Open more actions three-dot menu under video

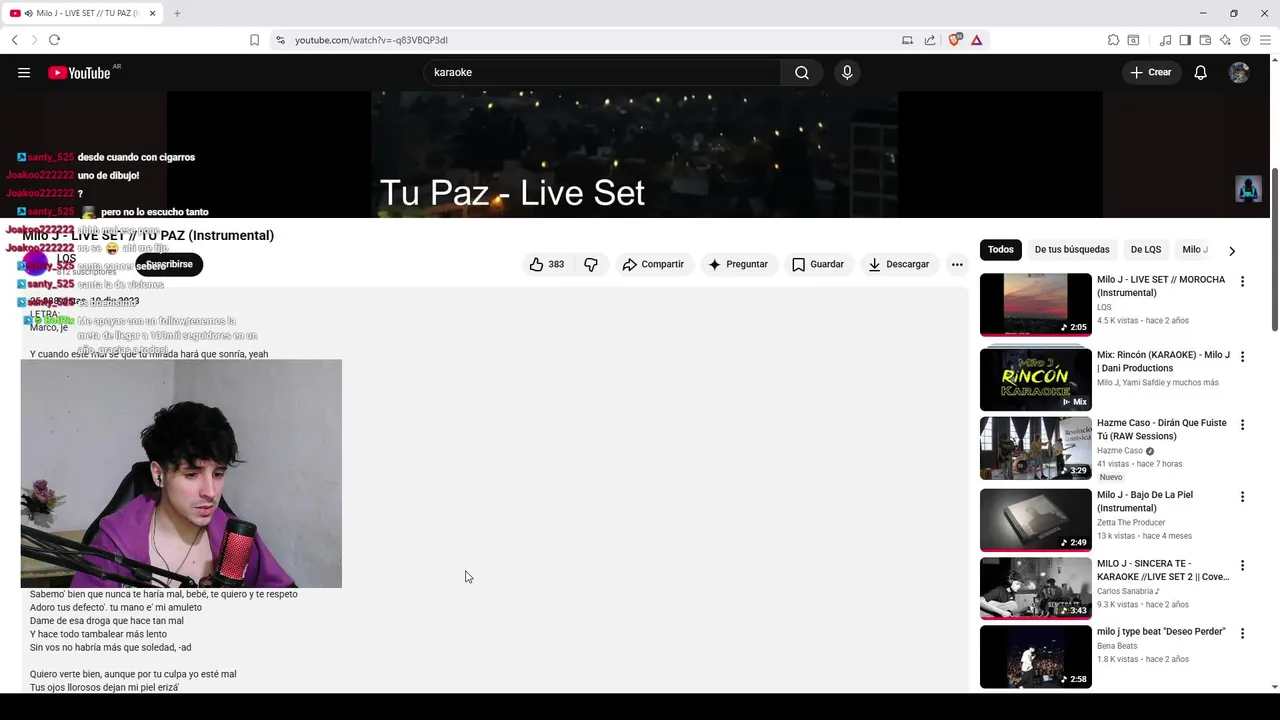click(x=957, y=264)
